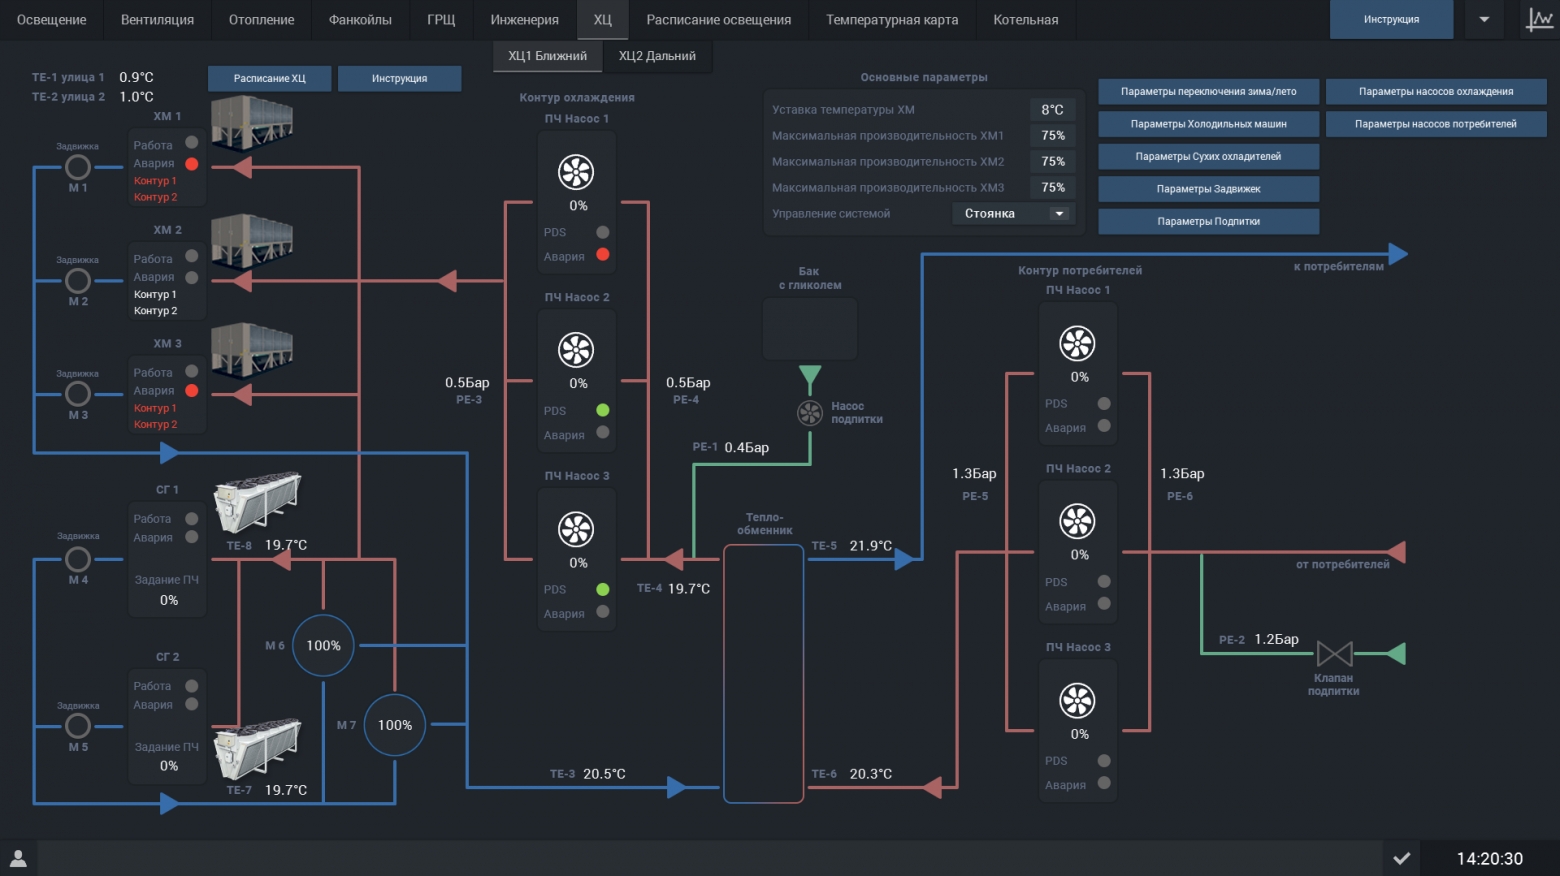This screenshot has width=1560, height=876.
Task: Expand the dropdown arrow next to Инструкция
Action: pyautogui.click(x=1484, y=19)
